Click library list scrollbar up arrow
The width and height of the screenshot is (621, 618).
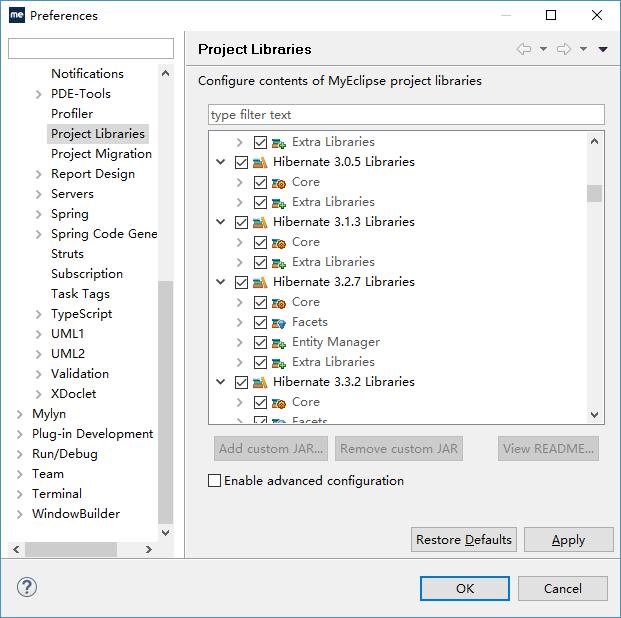(594, 141)
